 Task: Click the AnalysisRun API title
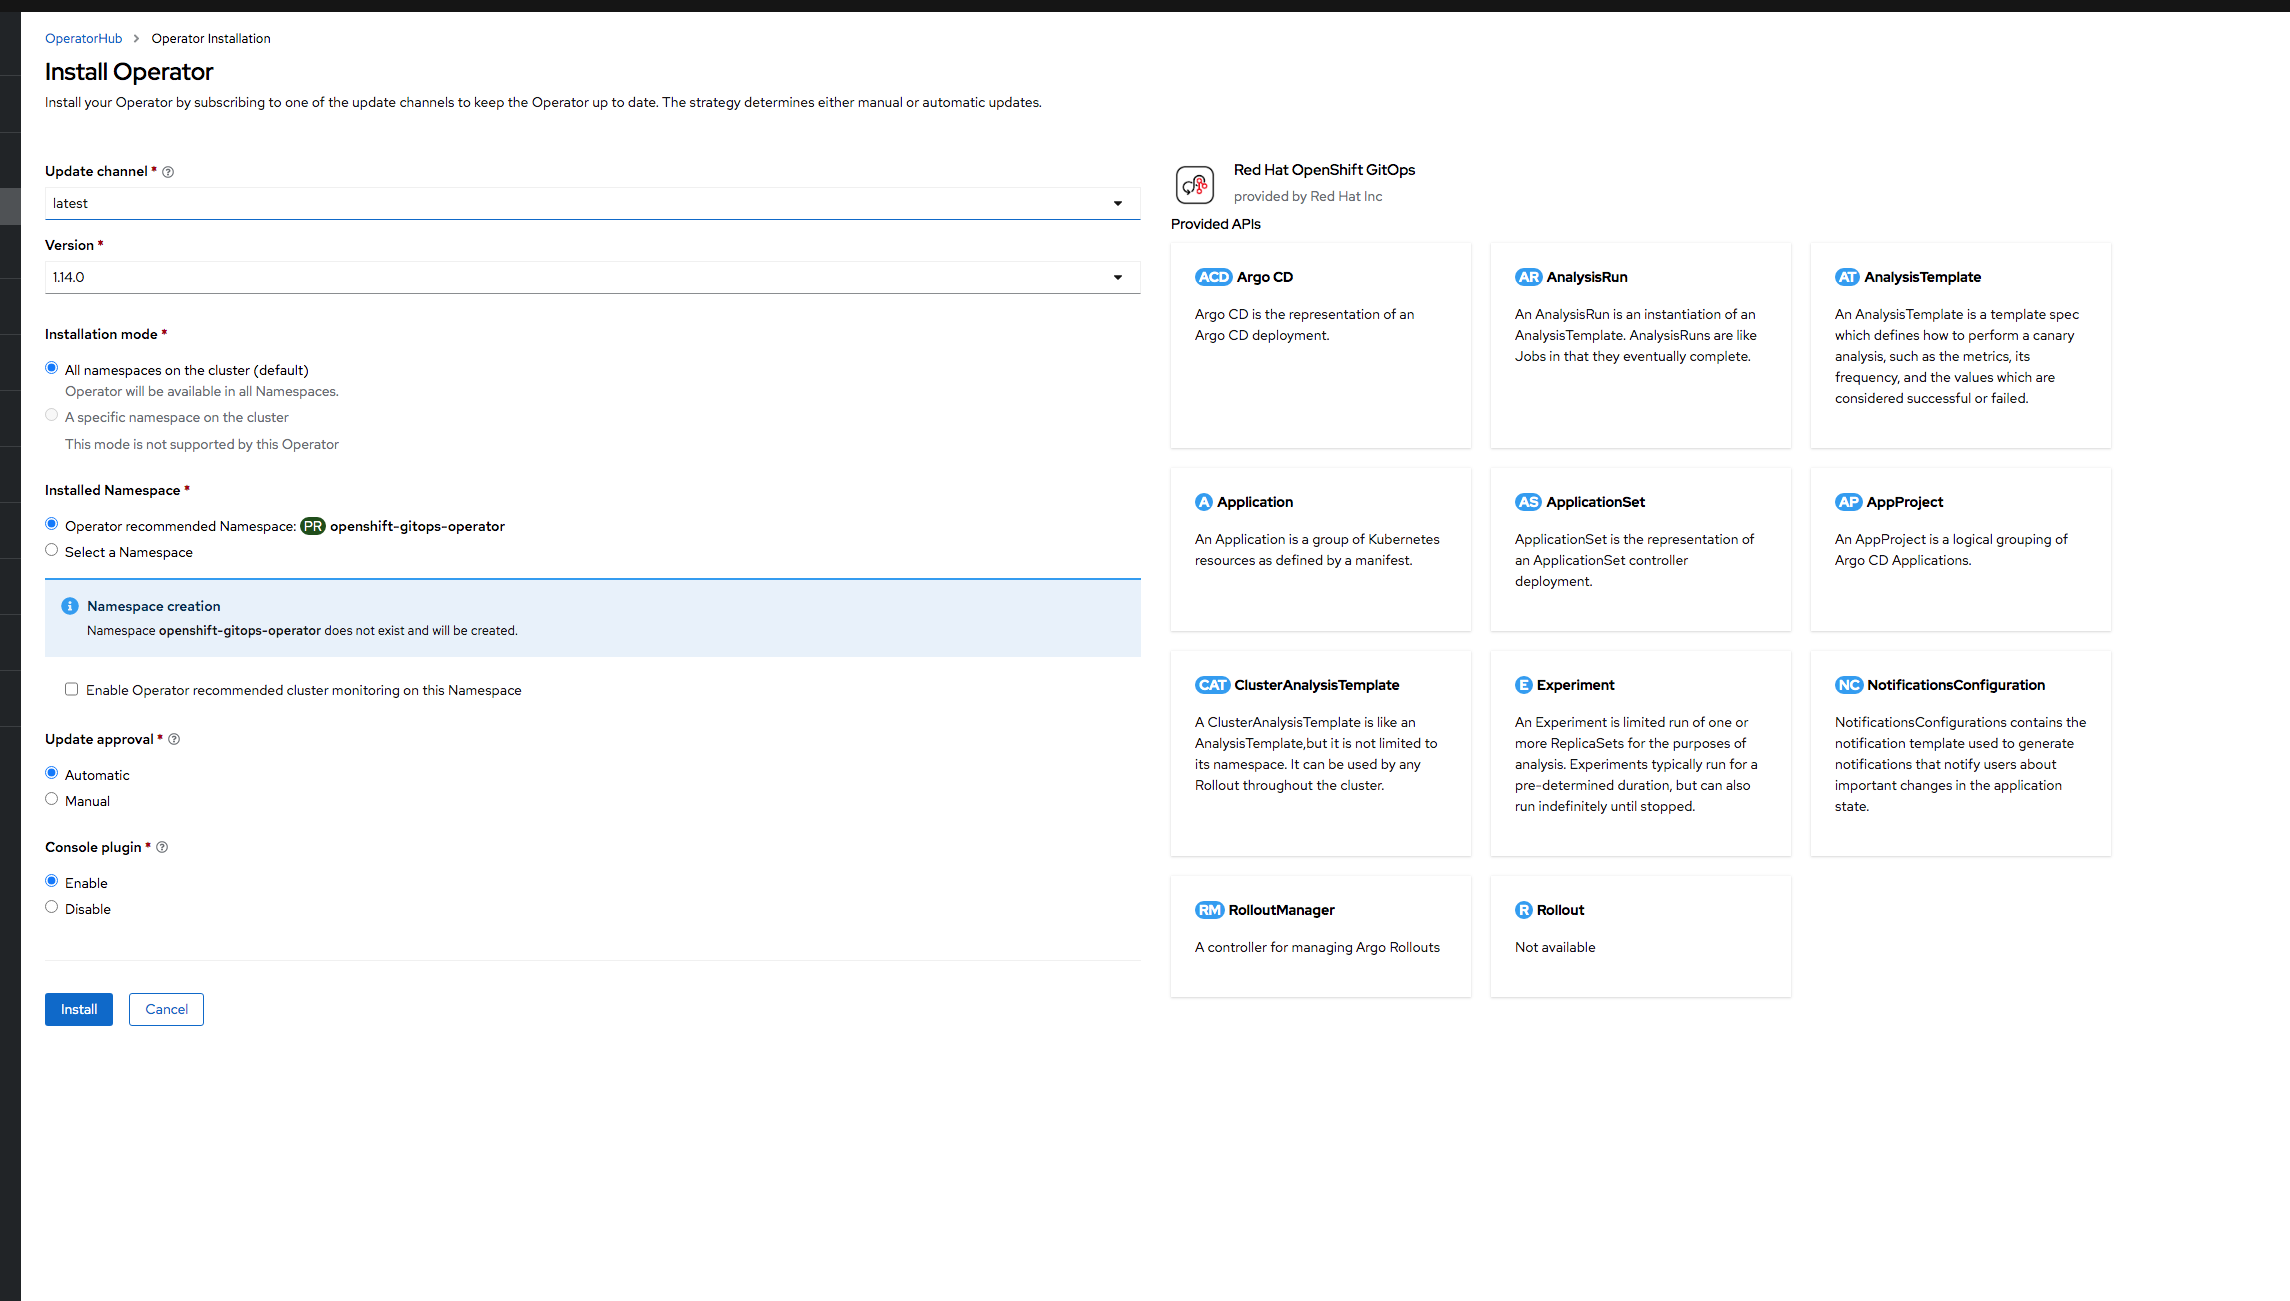[x=1587, y=277]
